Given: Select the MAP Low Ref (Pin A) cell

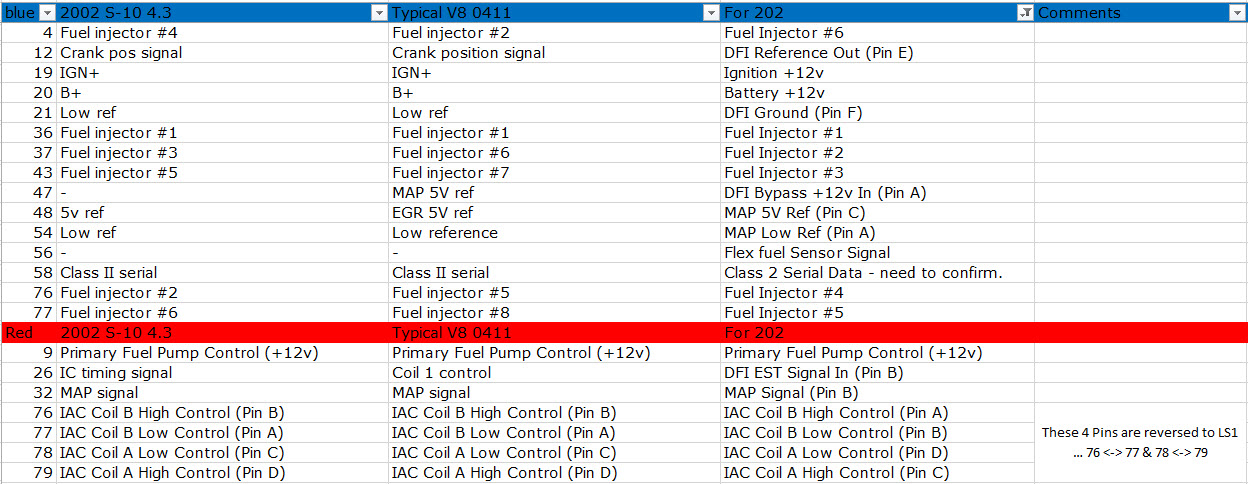Looking at the screenshot, I should [x=877, y=232].
